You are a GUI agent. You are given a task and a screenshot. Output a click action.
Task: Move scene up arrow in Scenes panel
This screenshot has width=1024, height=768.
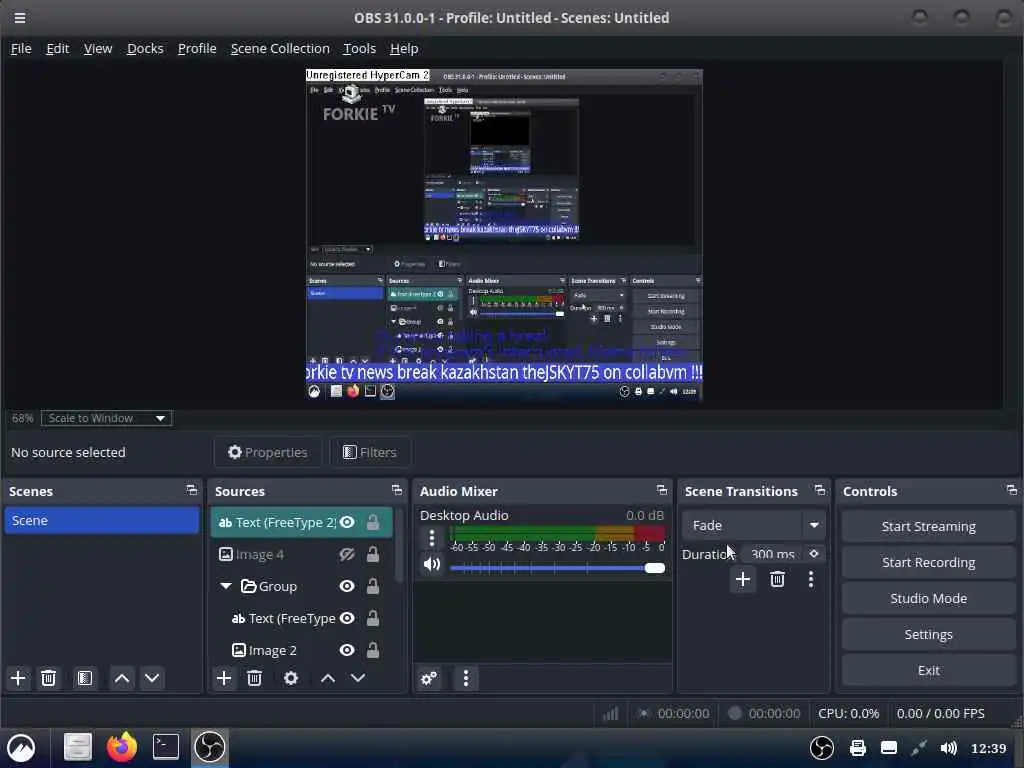tap(121, 678)
